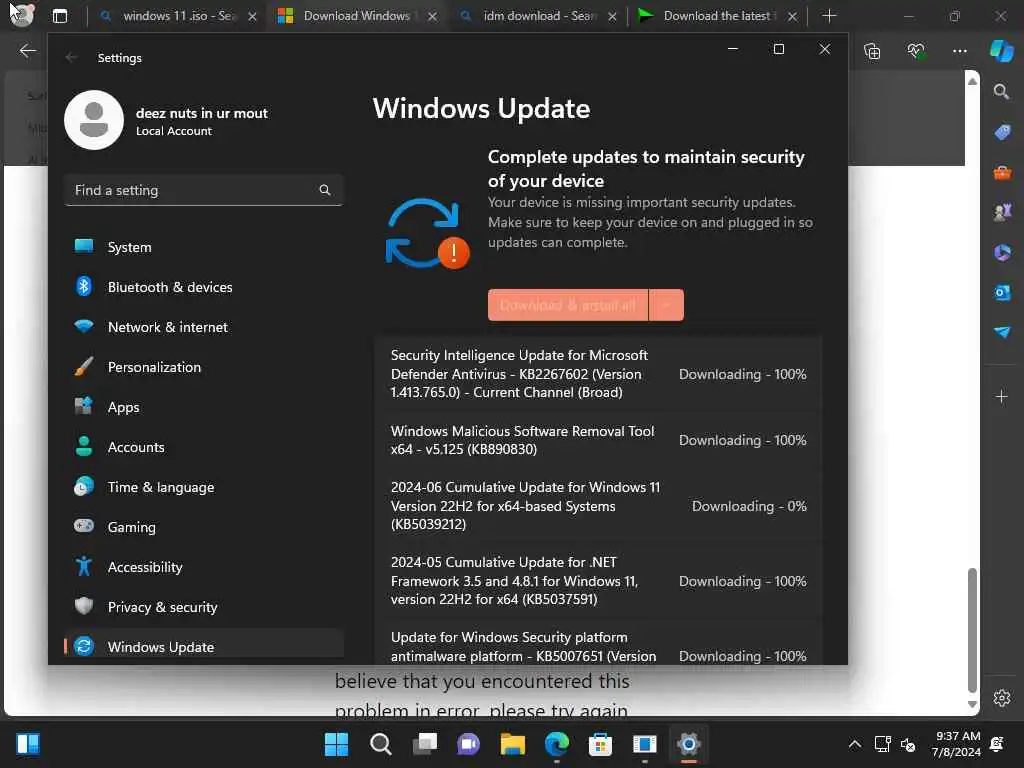Open Edge sidebar Drop paper plane icon

coord(1002,332)
